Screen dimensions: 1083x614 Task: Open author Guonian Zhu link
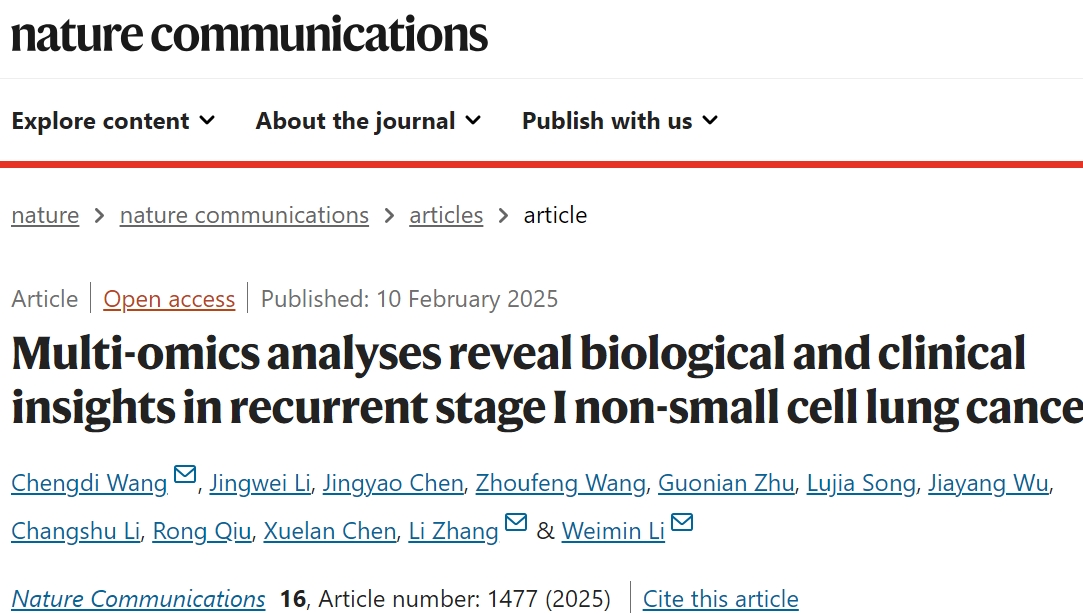click(x=726, y=483)
